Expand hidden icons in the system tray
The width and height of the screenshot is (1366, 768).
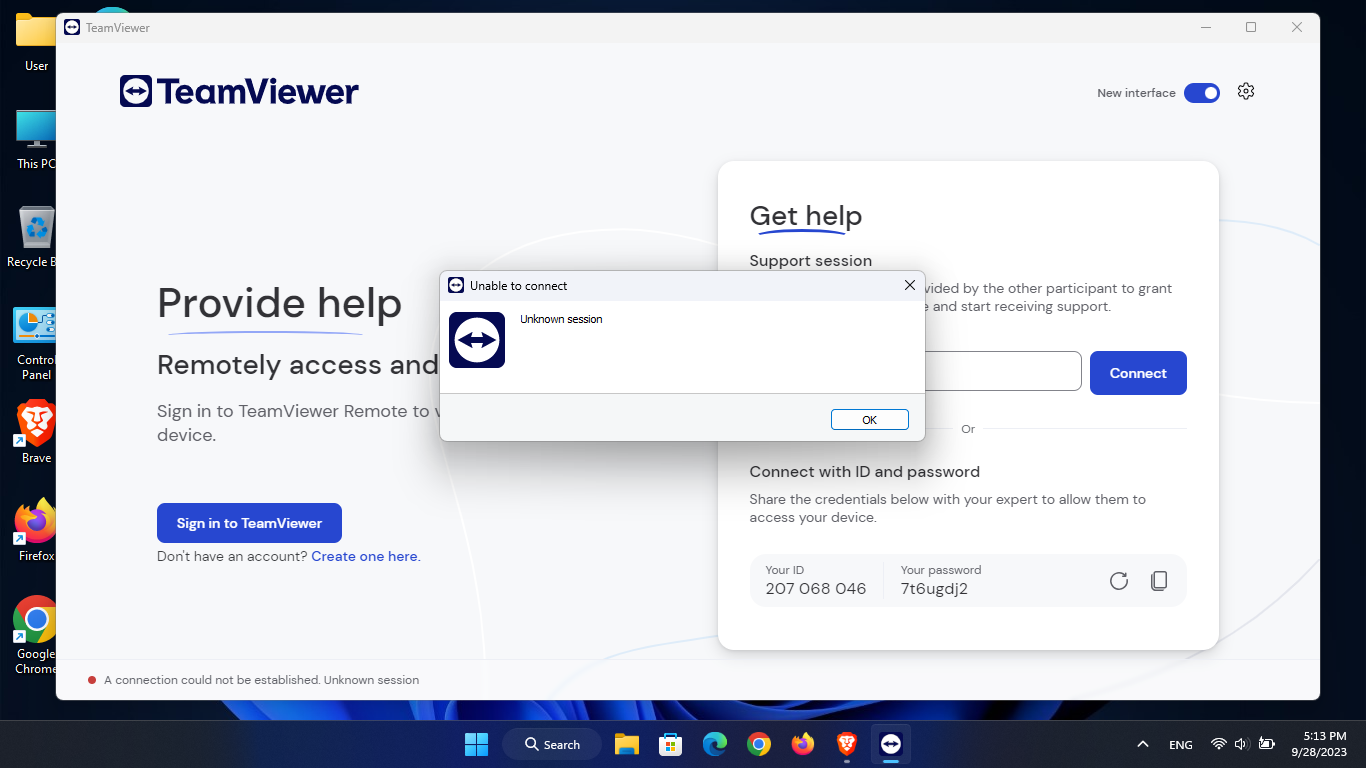(x=1141, y=744)
